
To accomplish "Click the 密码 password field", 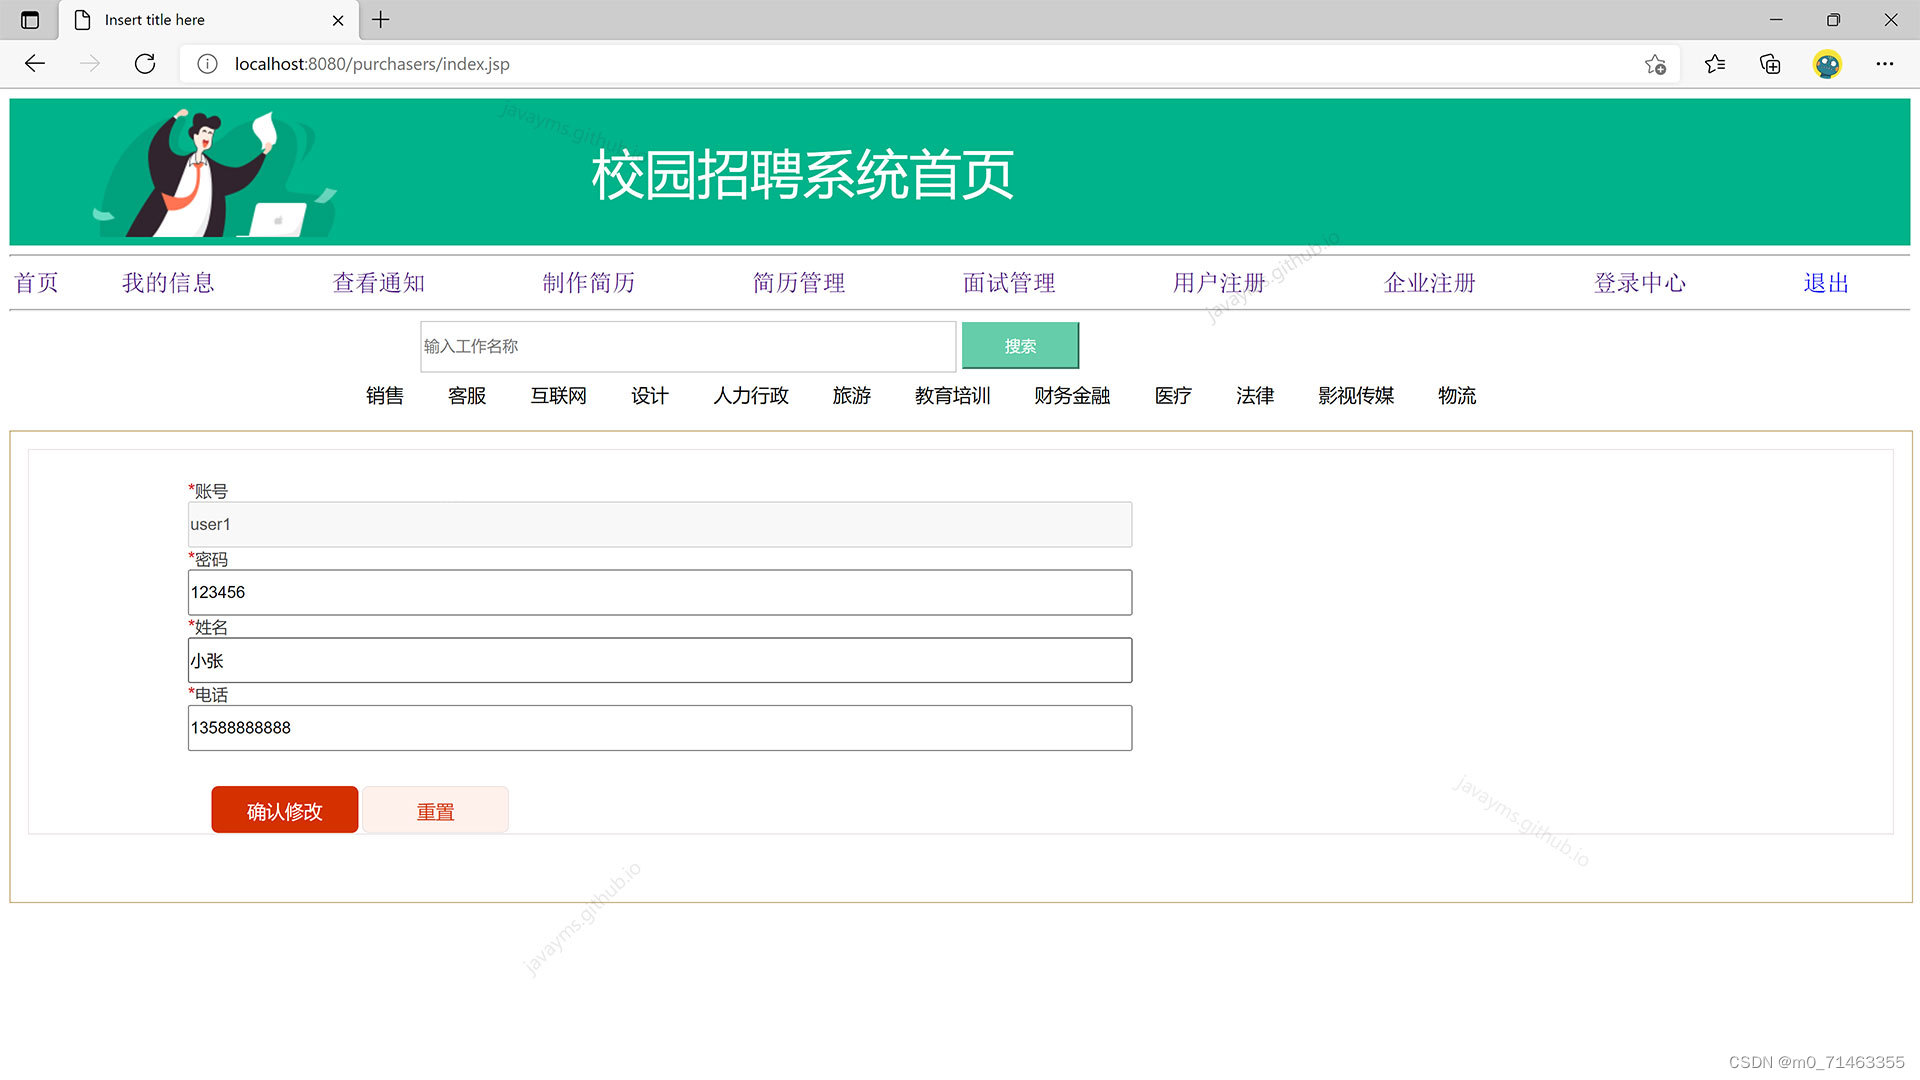I will tap(660, 592).
